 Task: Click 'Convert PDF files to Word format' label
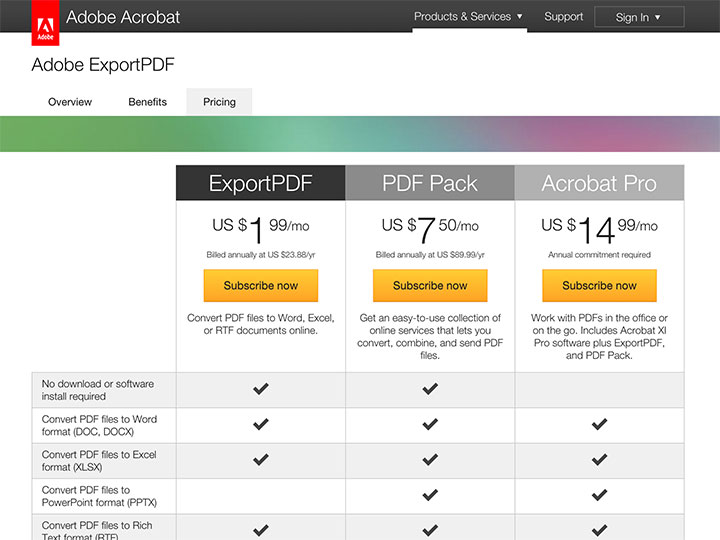[x=99, y=425]
